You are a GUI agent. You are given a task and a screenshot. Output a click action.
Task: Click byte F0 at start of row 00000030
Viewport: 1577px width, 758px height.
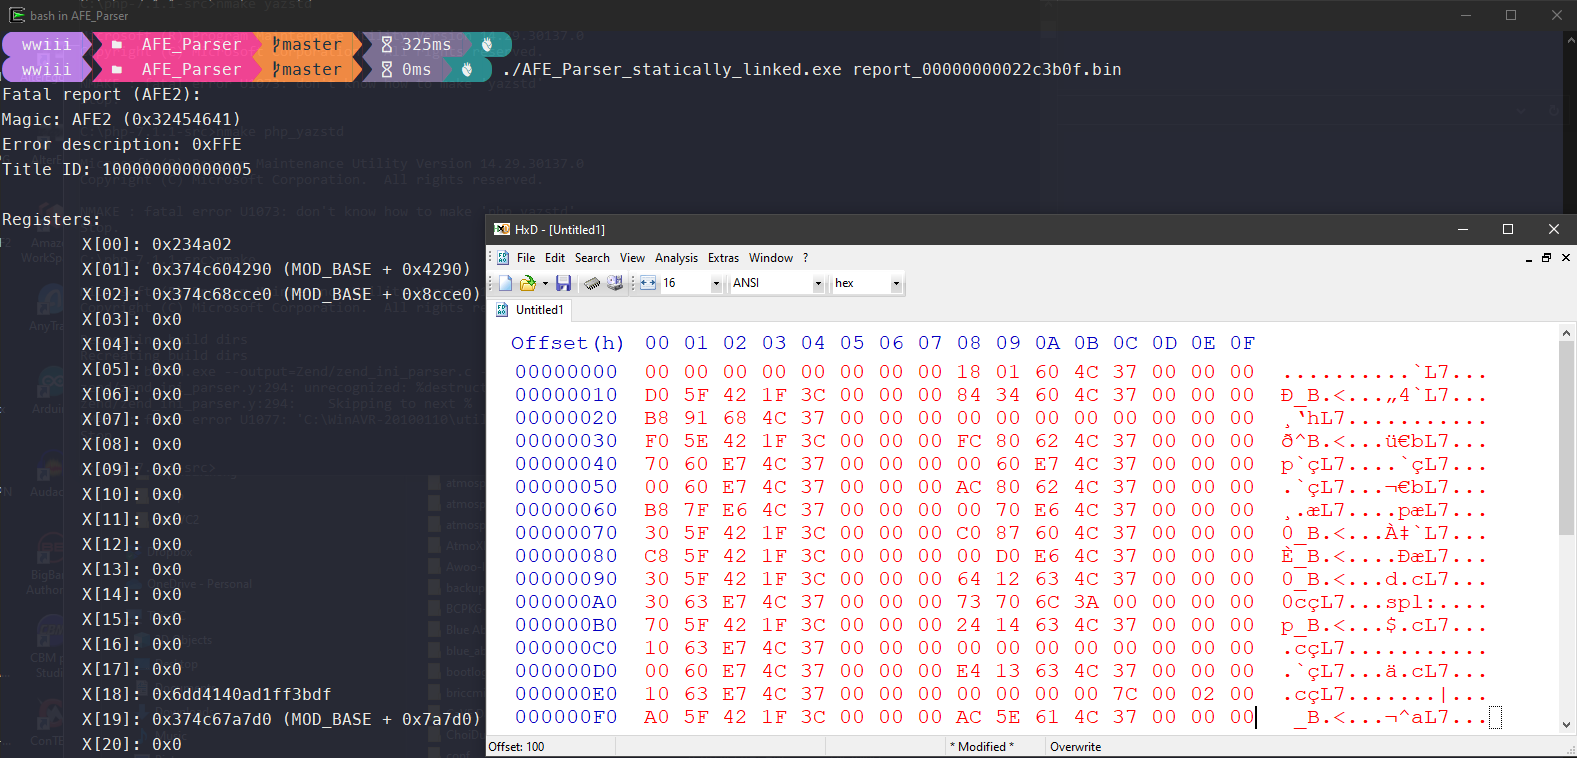click(657, 441)
